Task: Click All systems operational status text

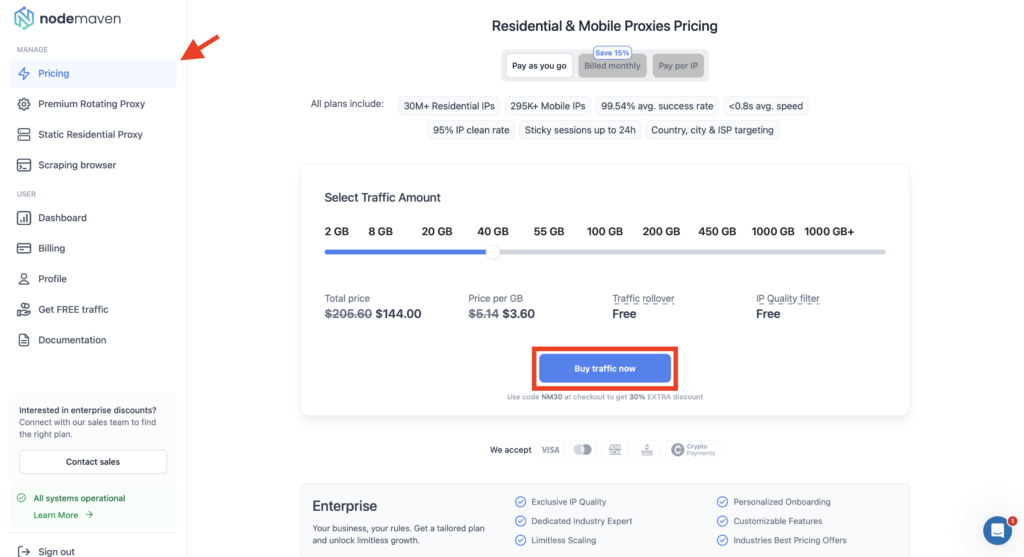Action: point(79,498)
